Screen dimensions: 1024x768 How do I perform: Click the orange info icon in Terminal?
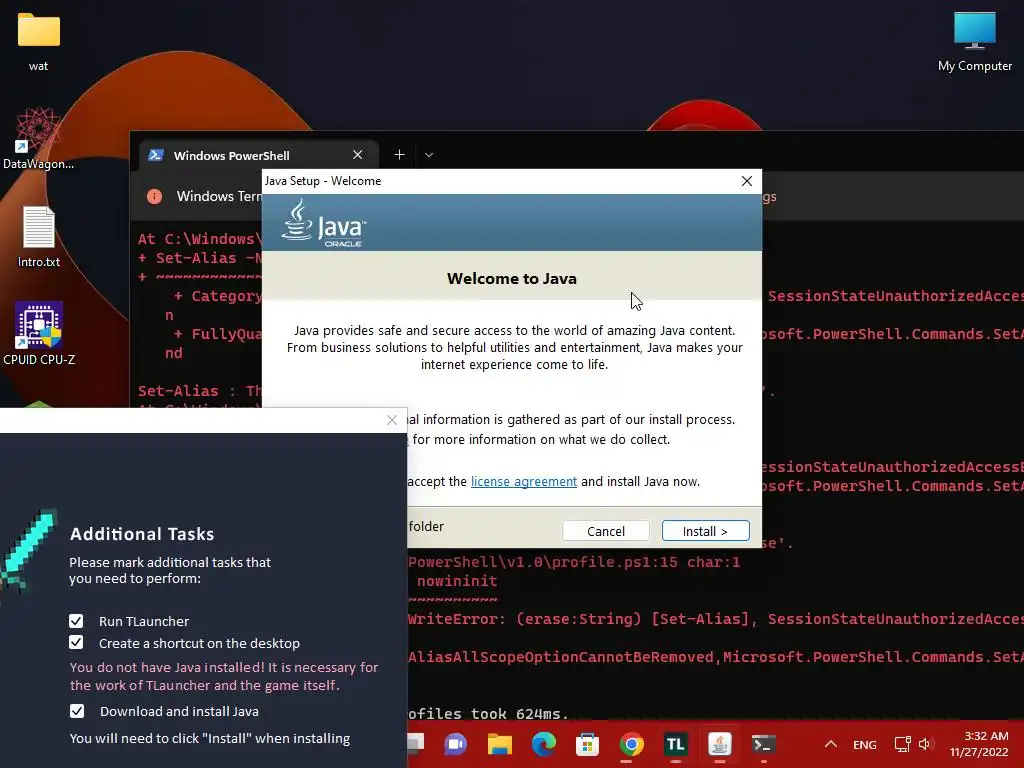tap(154, 196)
